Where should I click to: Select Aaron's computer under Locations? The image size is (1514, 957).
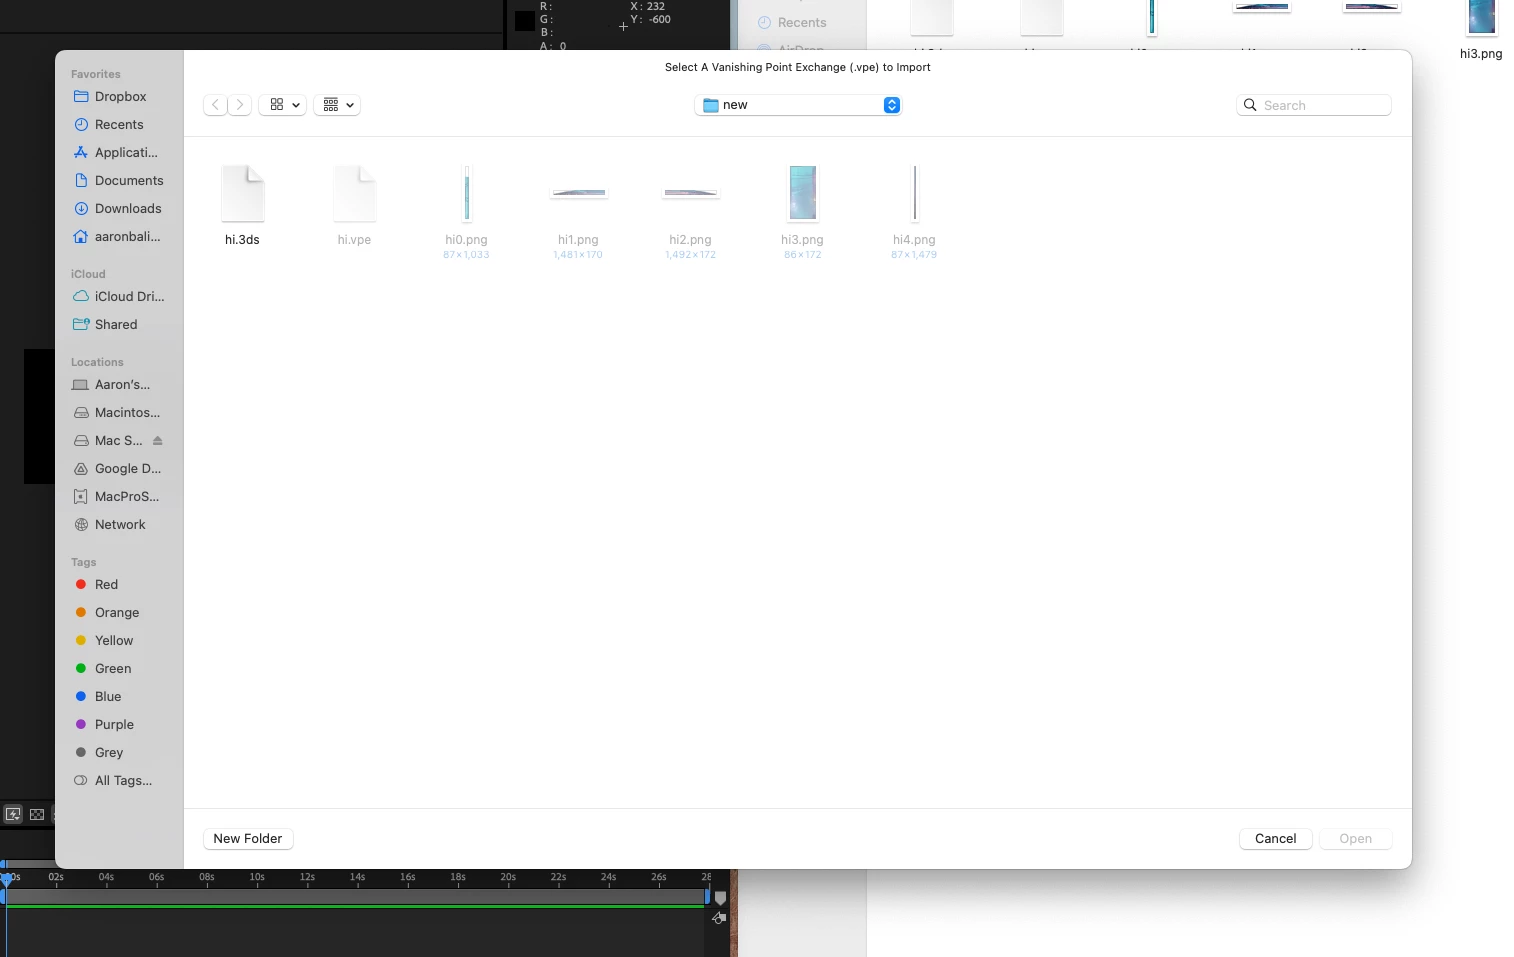click(112, 385)
